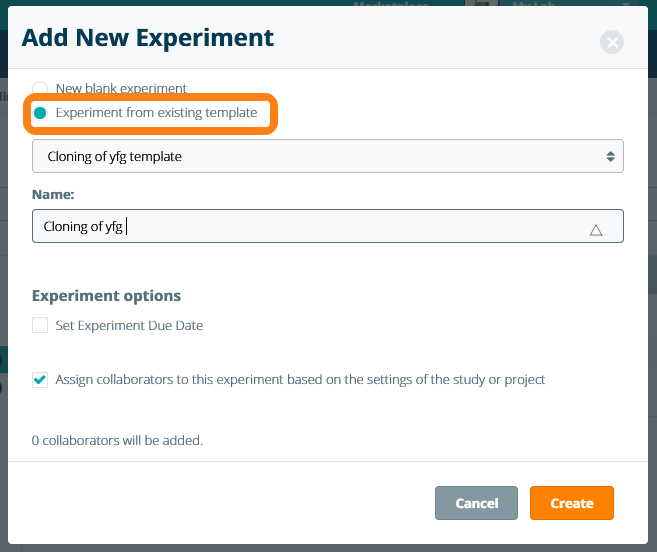Open the Cloning of yfg template dropdown
657x552 pixels.
327,156
